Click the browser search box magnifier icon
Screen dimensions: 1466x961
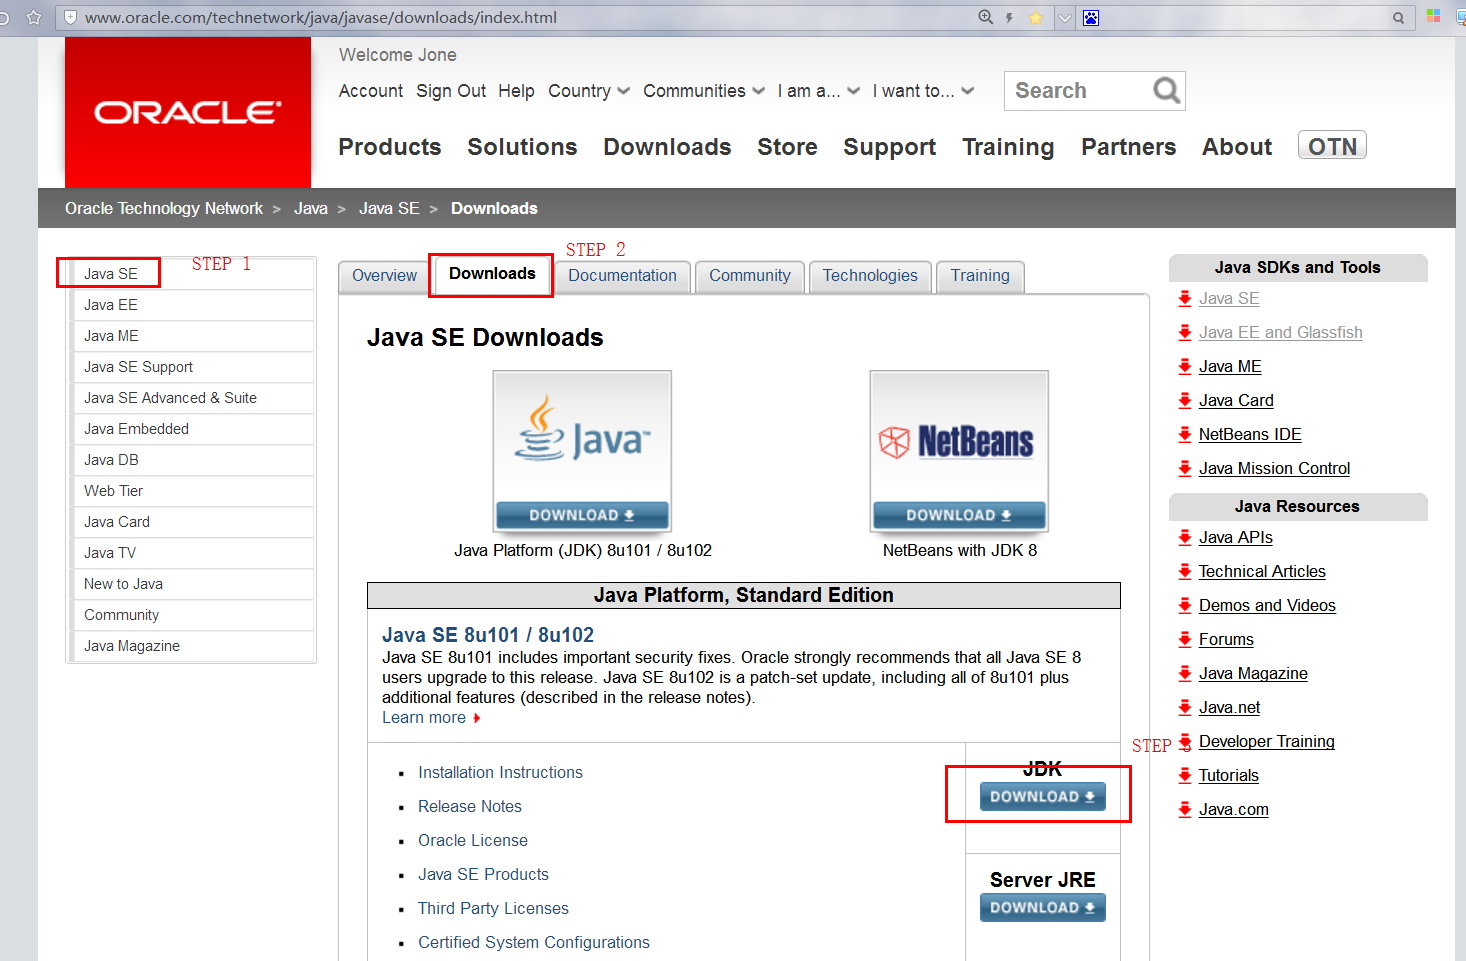(1398, 18)
